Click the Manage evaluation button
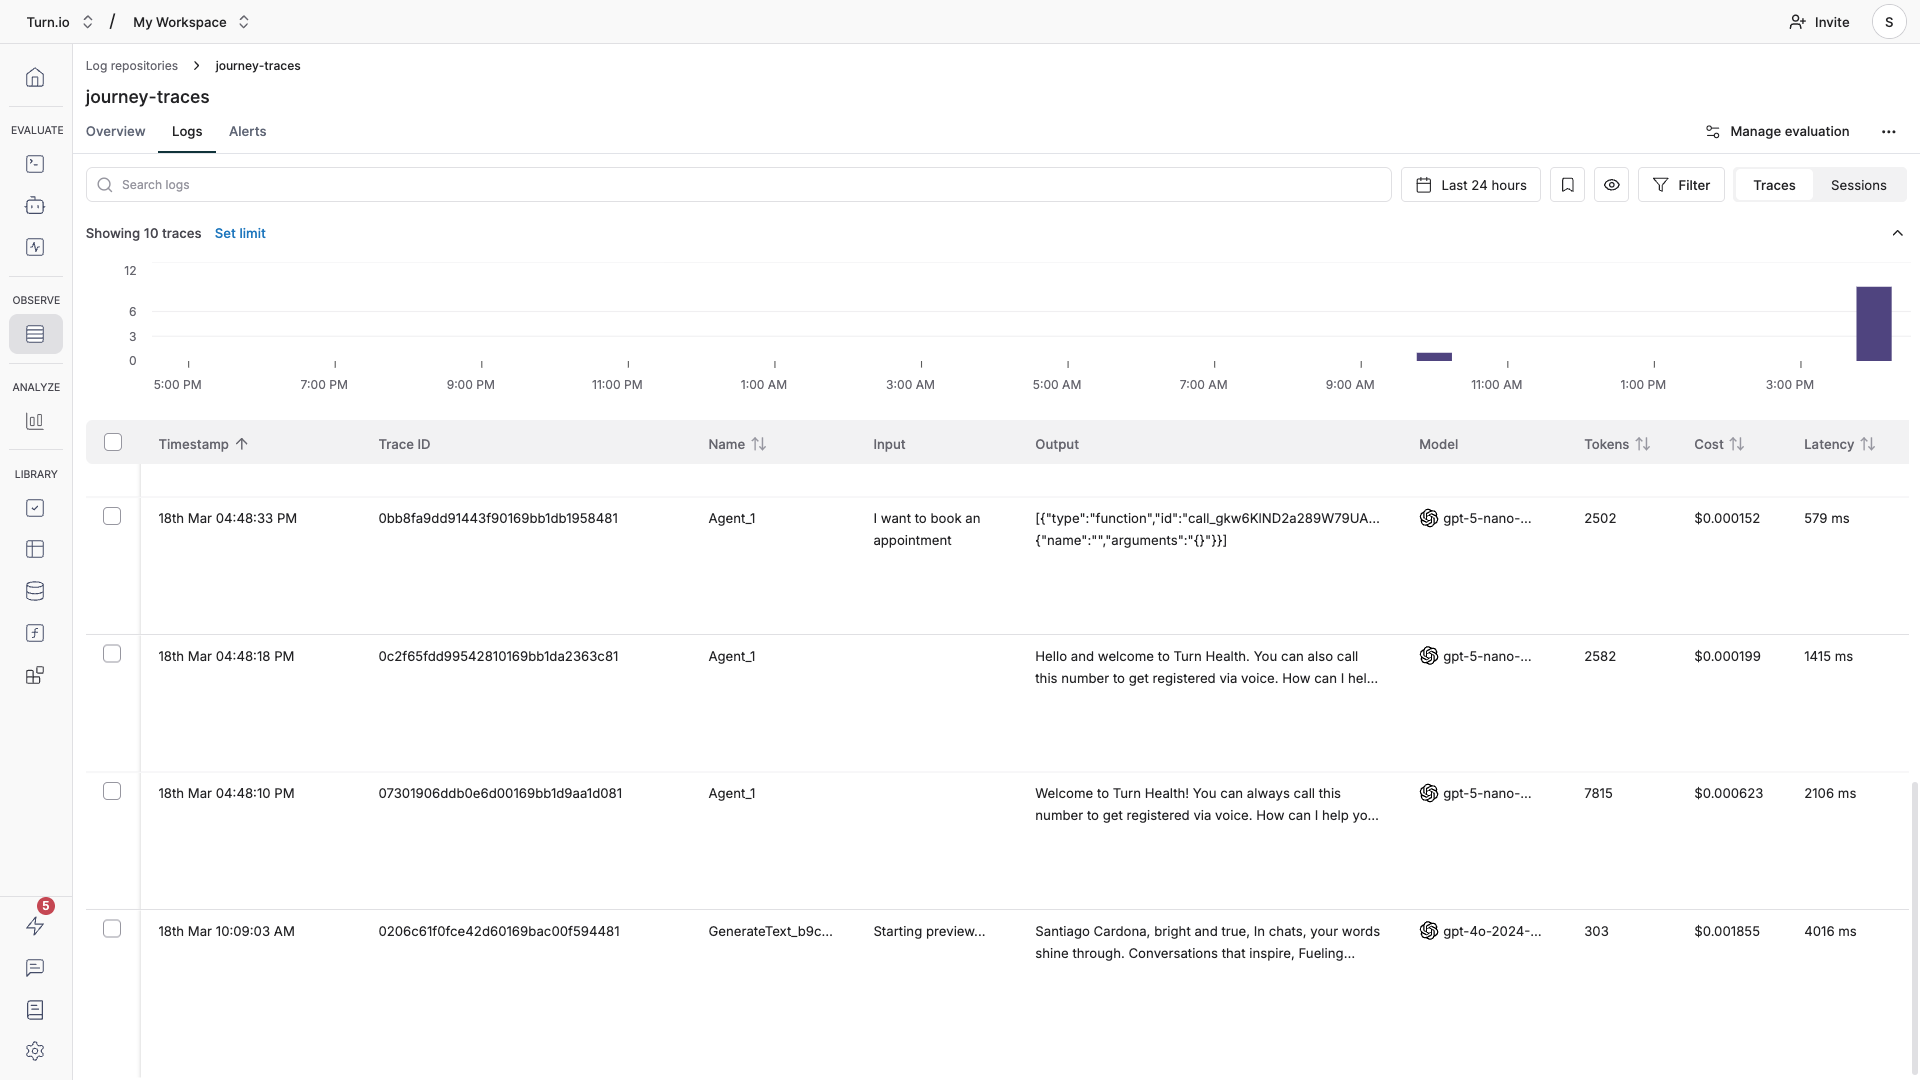 click(x=1777, y=131)
